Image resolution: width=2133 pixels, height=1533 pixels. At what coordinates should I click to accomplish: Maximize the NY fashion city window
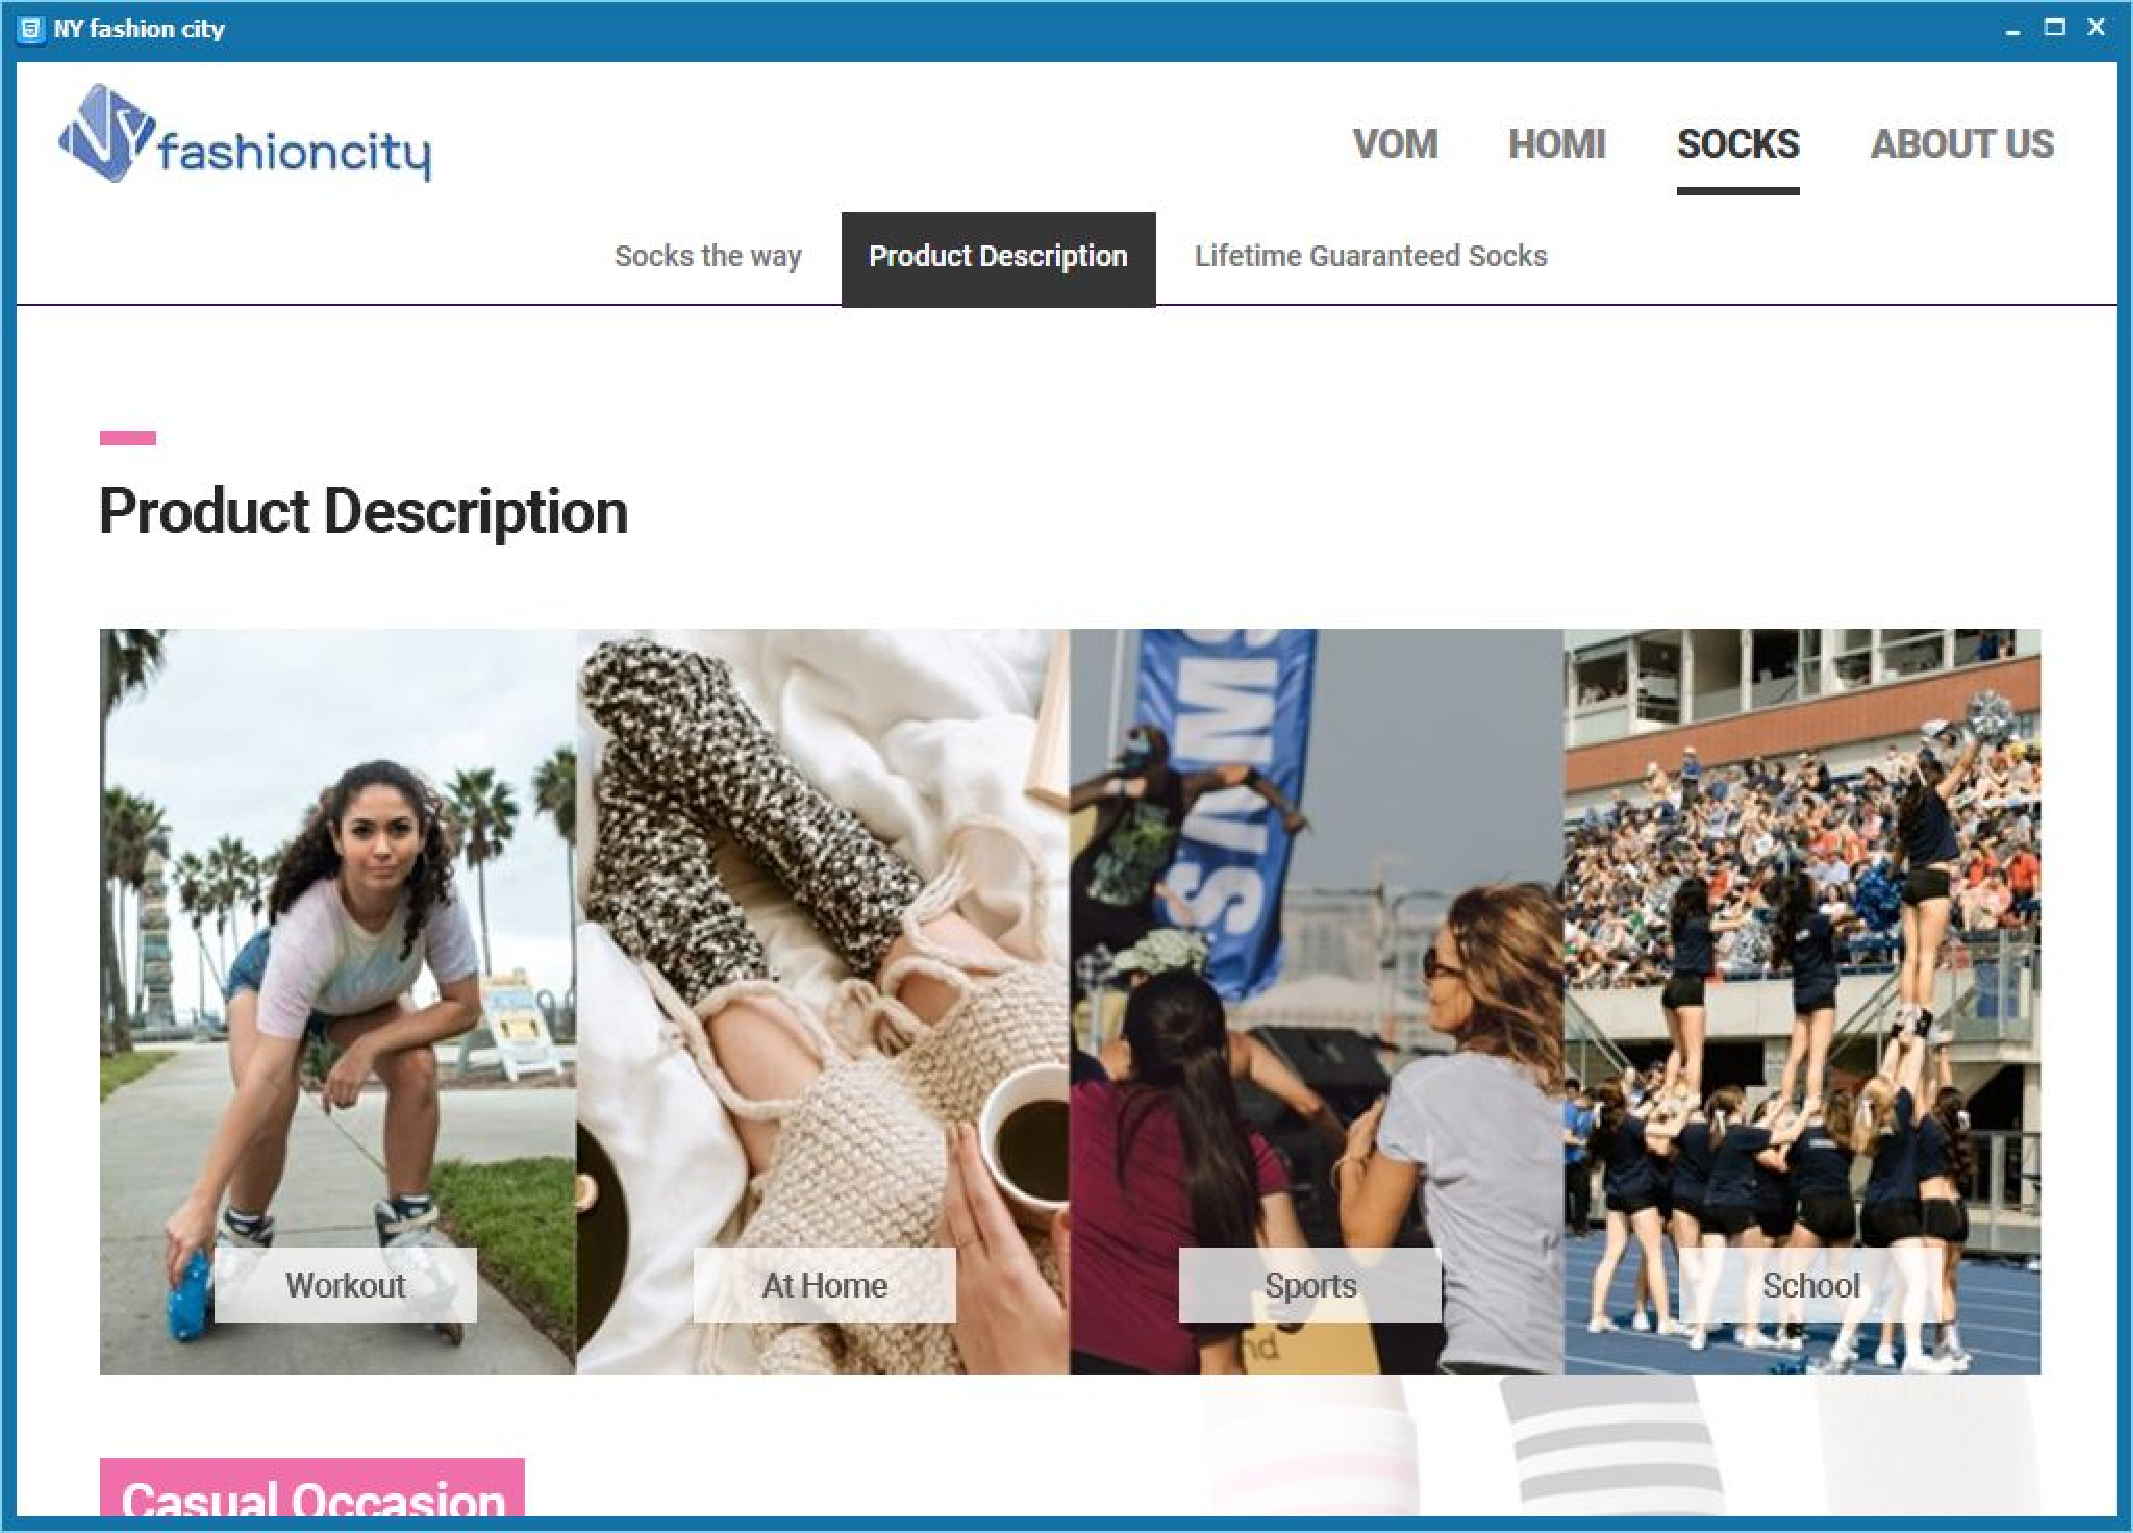[2054, 28]
